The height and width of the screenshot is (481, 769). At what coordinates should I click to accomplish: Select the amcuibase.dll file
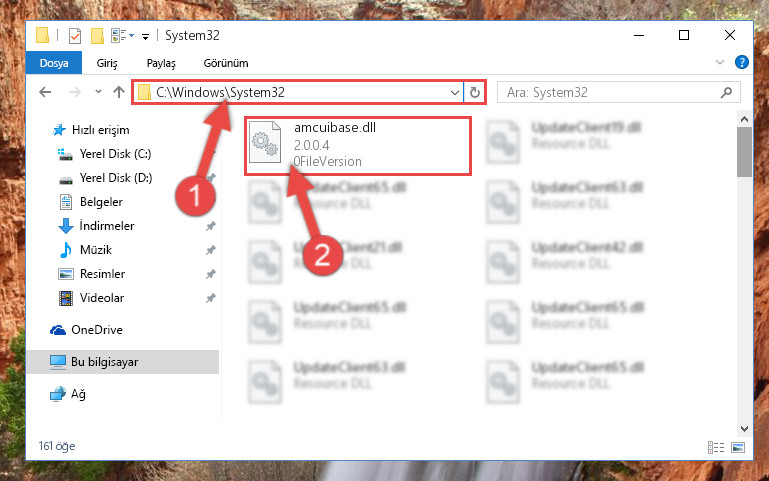(x=358, y=146)
